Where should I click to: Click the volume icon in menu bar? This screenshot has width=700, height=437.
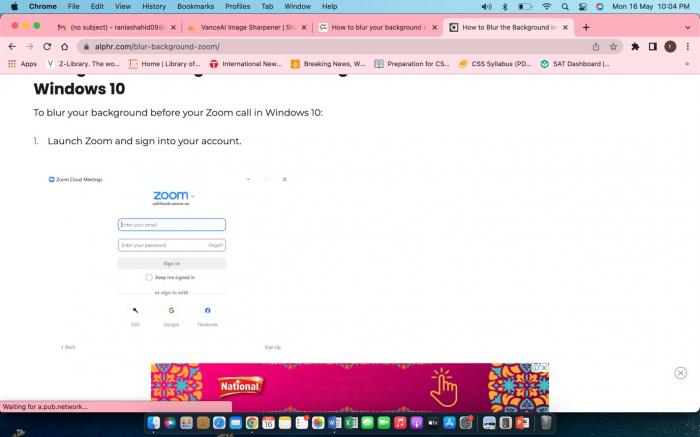click(487, 6)
